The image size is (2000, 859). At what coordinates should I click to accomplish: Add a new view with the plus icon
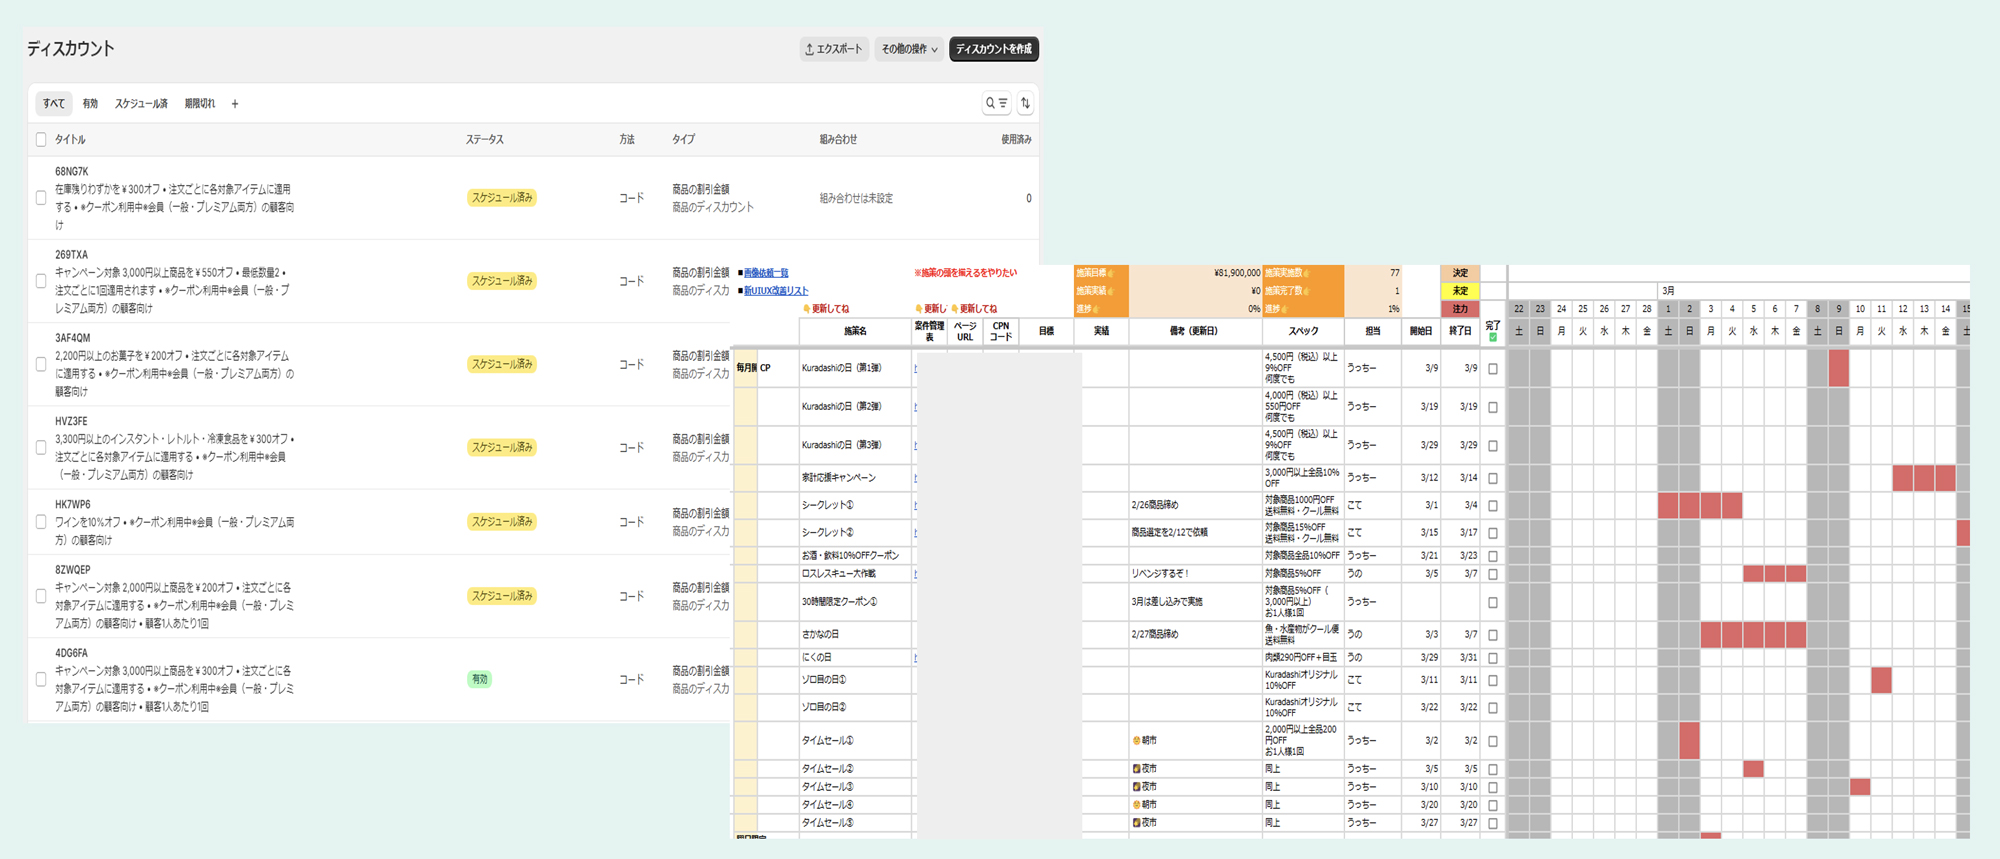[235, 104]
